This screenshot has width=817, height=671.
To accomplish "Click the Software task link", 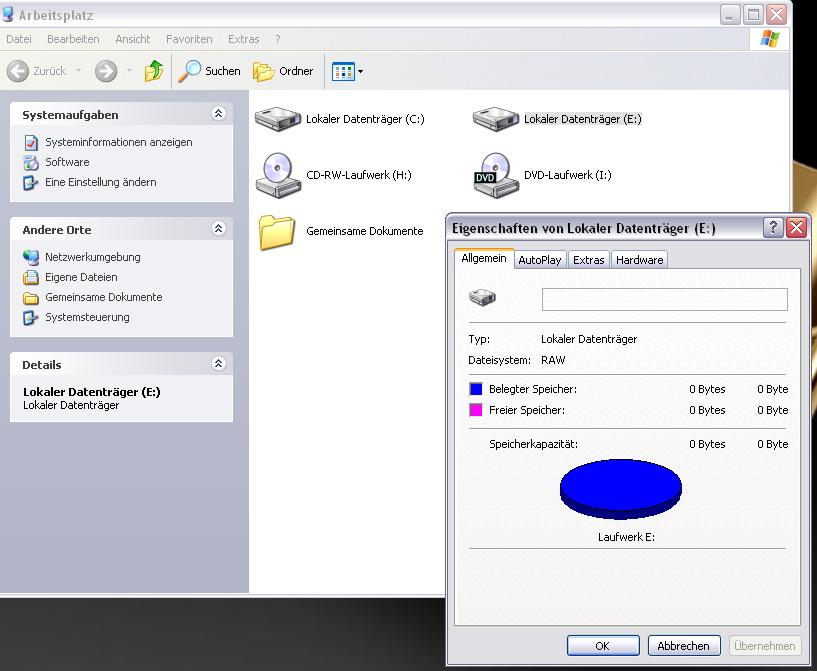I will coord(67,162).
